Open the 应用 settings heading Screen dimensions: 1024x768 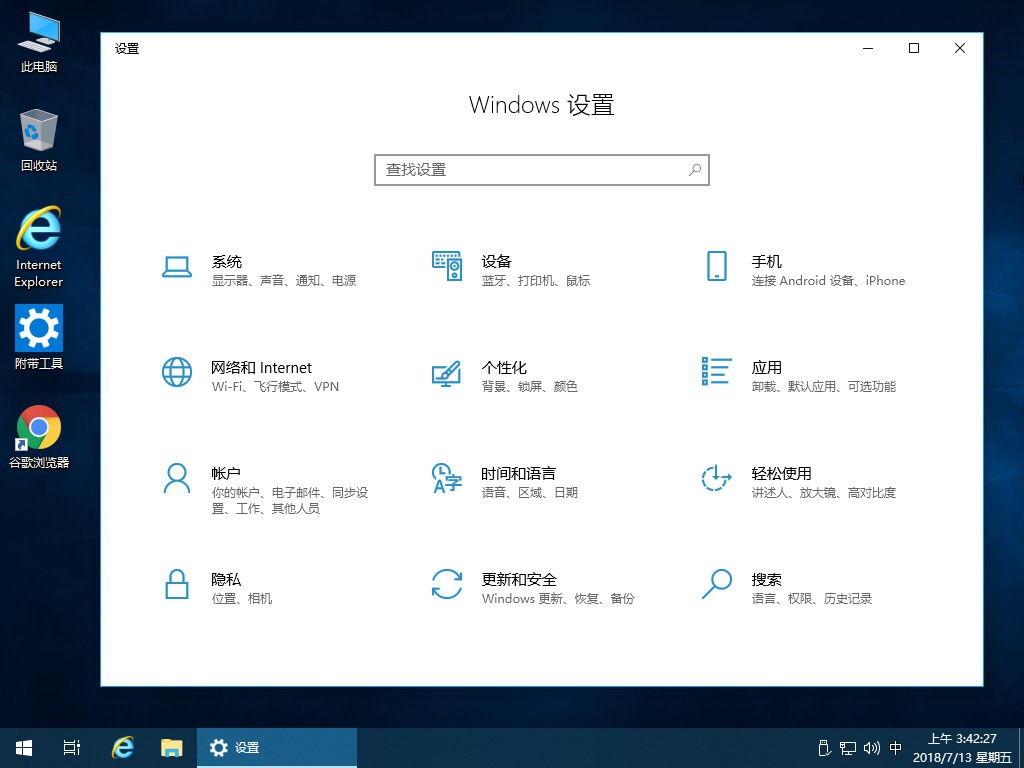767,368
